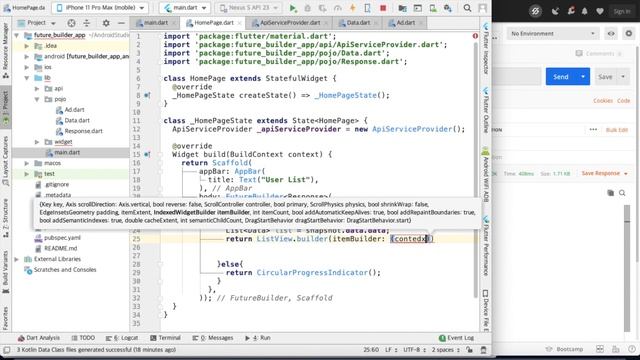The image size is (640, 360).
Task: Click Postman search response magnifier
Action: [622, 193]
